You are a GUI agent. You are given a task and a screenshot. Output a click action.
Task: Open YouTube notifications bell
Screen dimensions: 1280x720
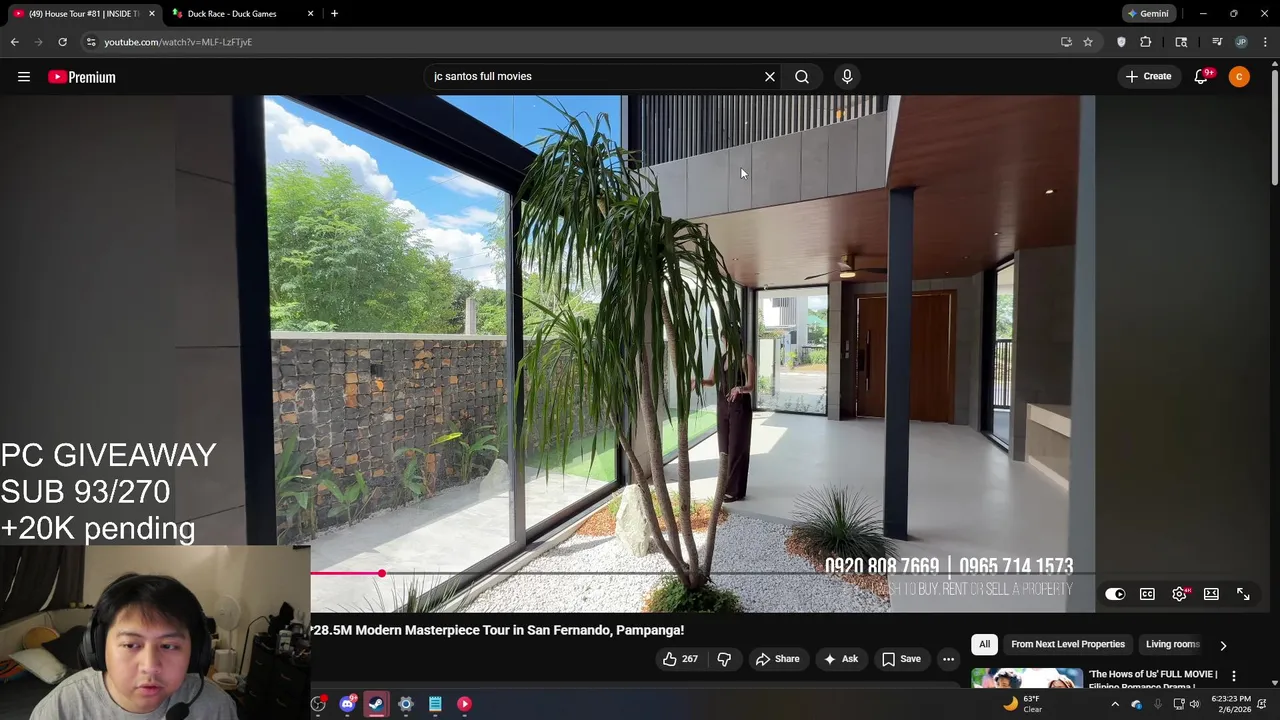[1202, 77]
